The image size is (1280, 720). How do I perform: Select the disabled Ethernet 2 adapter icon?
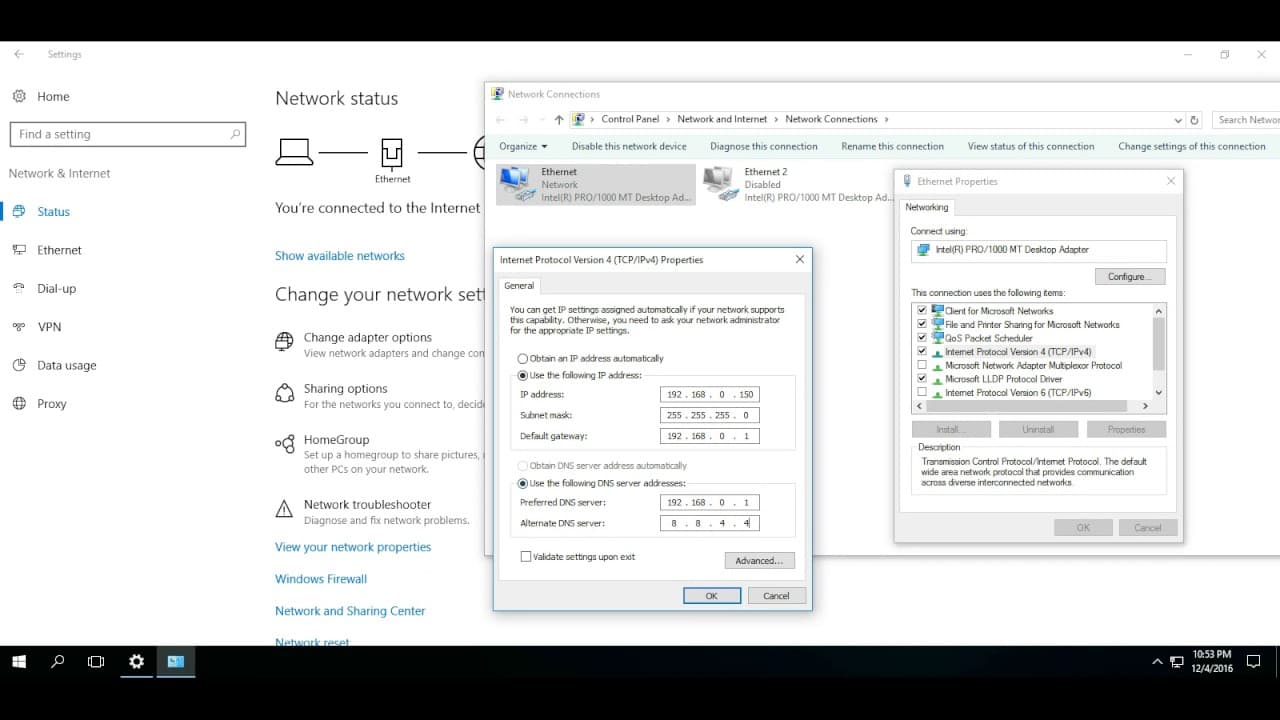click(720, 184)
